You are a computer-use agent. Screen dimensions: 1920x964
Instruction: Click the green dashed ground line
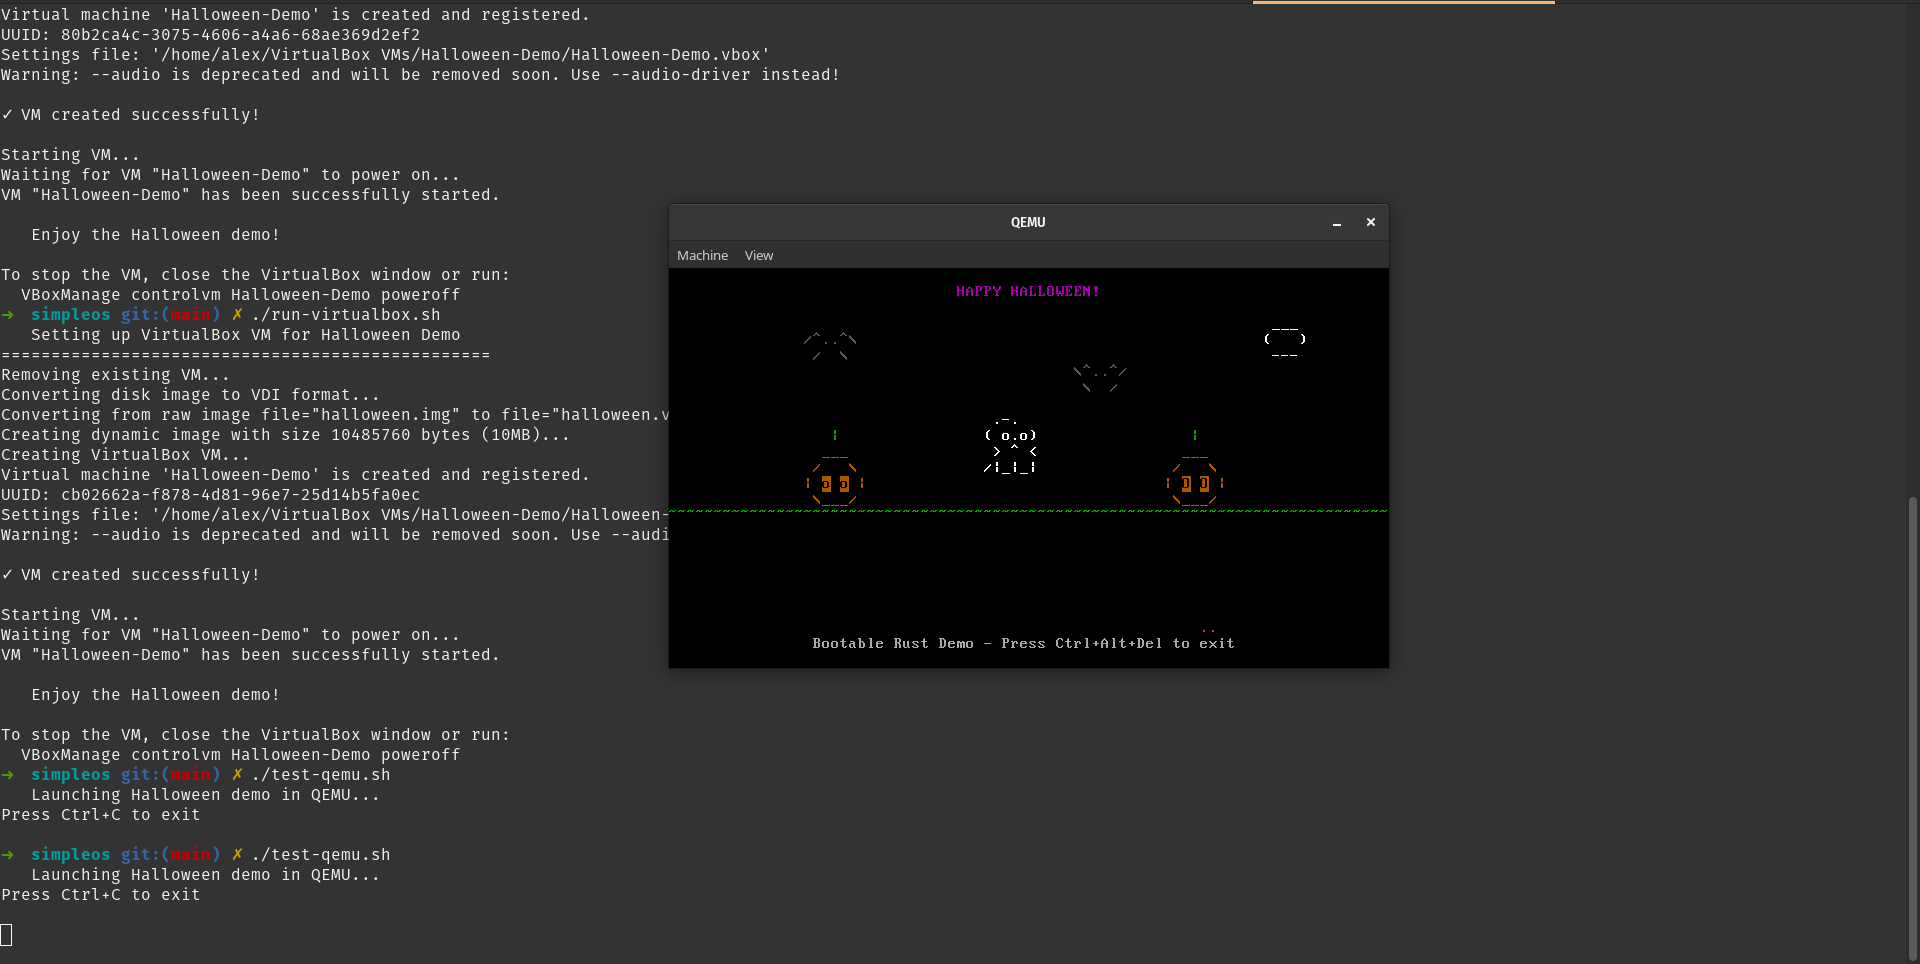coord(1027,511)
